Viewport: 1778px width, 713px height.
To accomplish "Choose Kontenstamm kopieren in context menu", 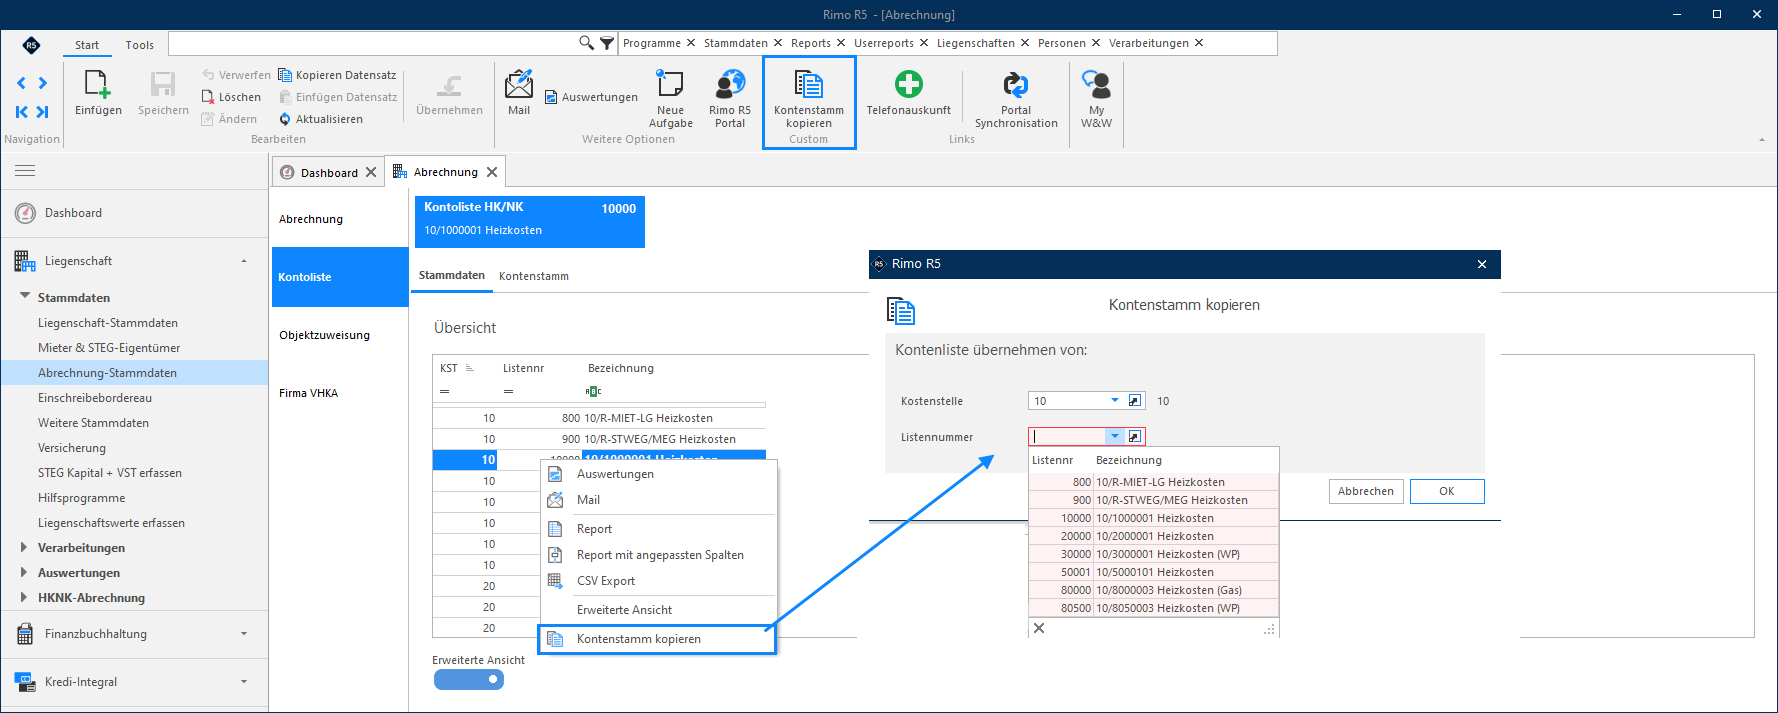I will pyautogui.click(x=659, y=639).
